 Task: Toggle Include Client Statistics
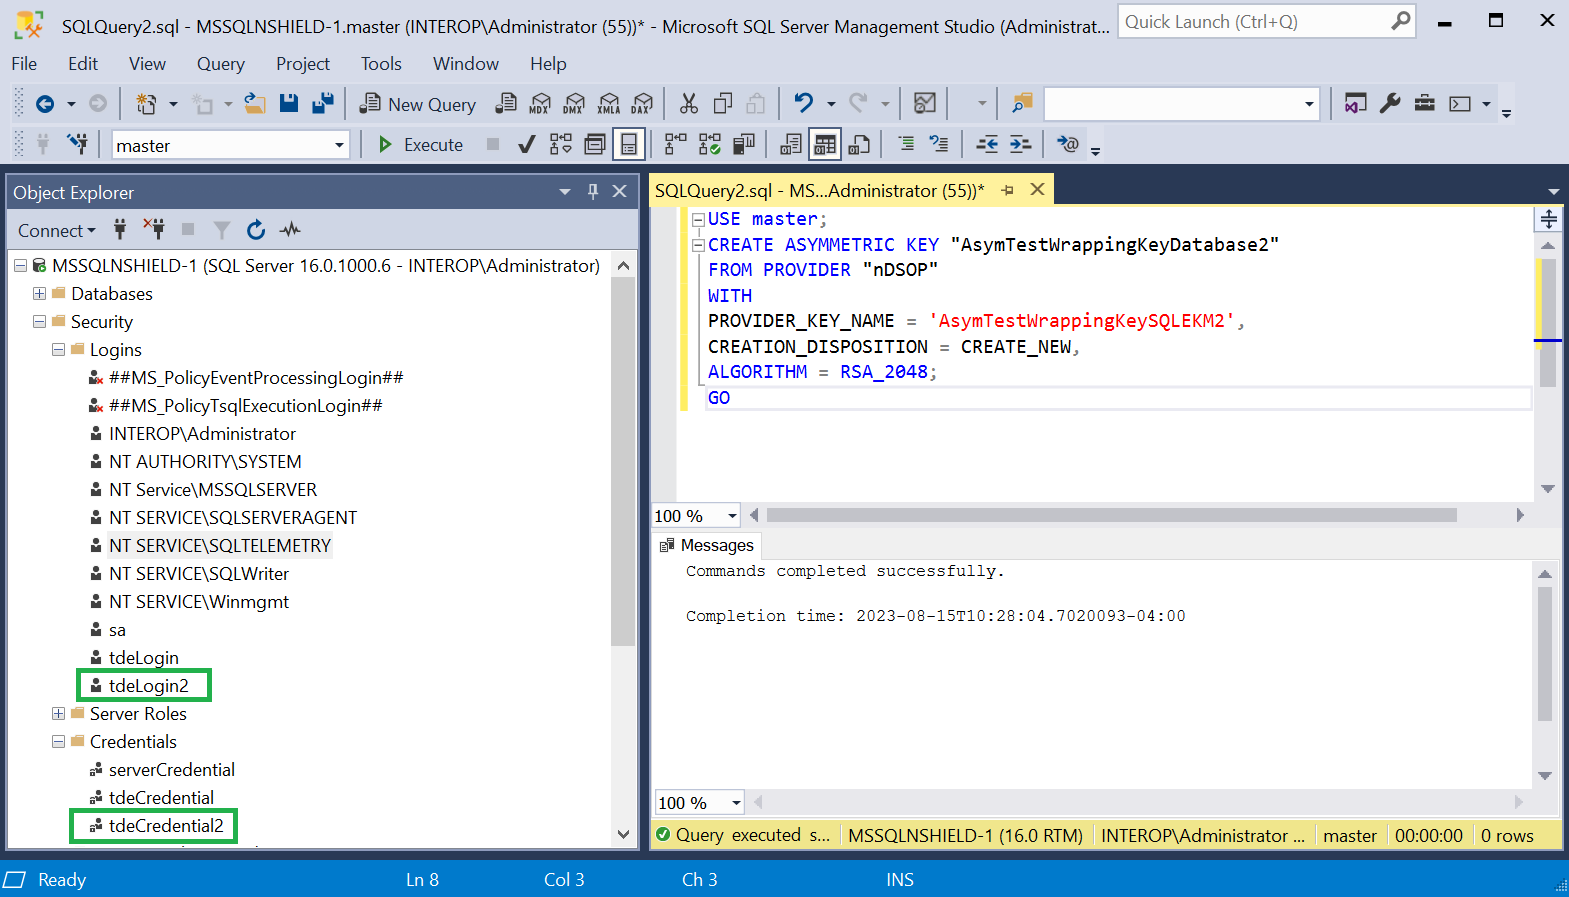(744, 145)
